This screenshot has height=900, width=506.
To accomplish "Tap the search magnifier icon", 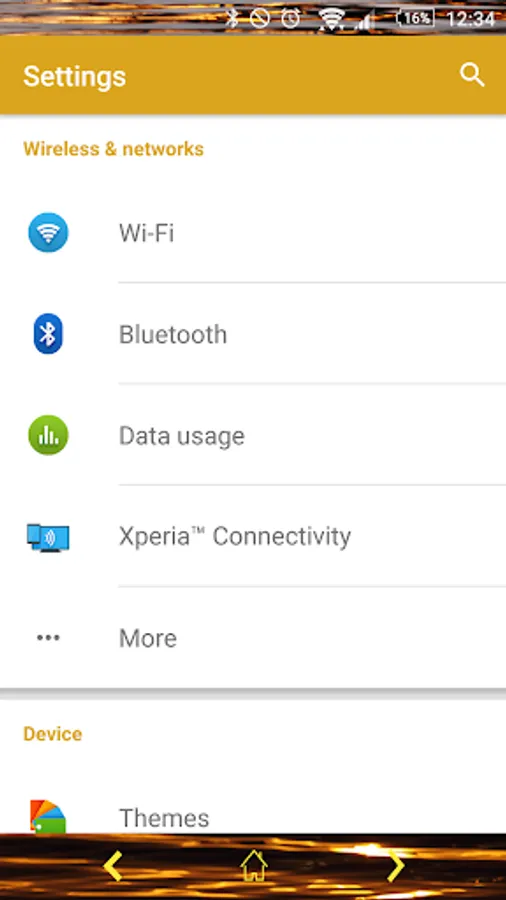I will [x=472, y=75].
